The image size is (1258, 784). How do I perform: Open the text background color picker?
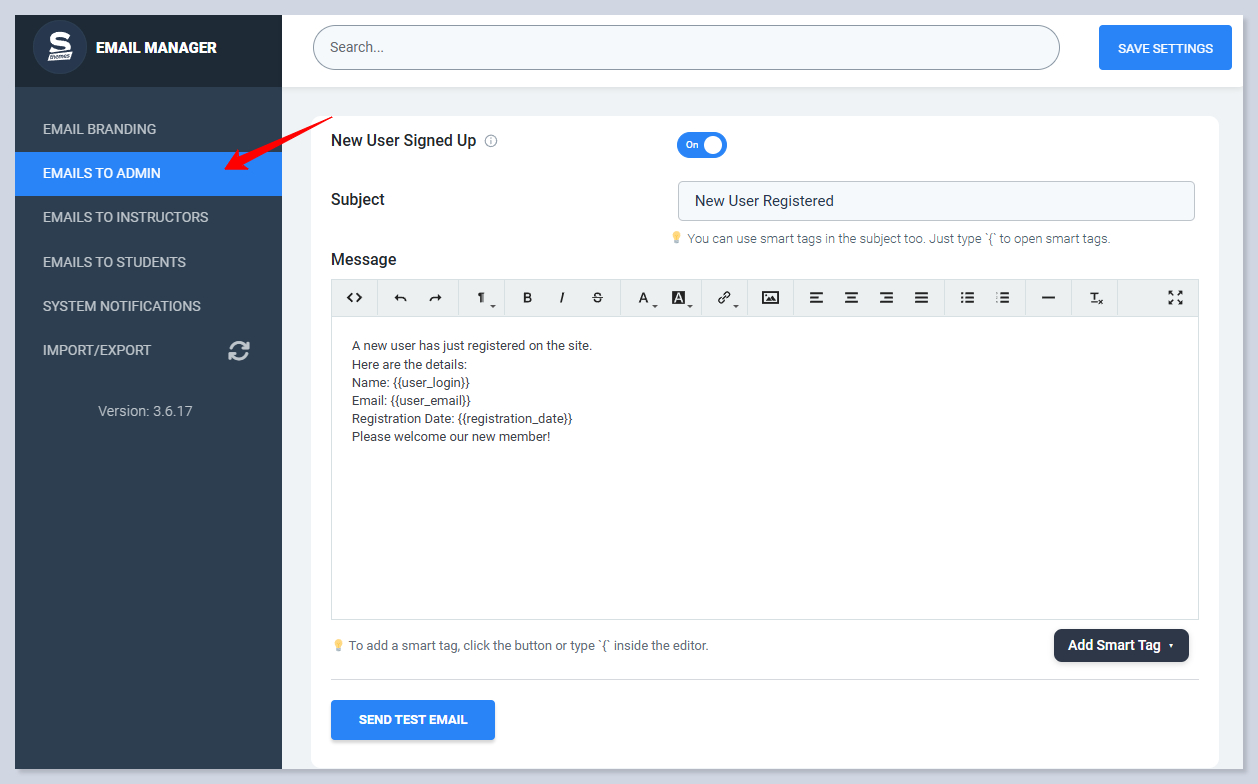[x=680, y=298]
